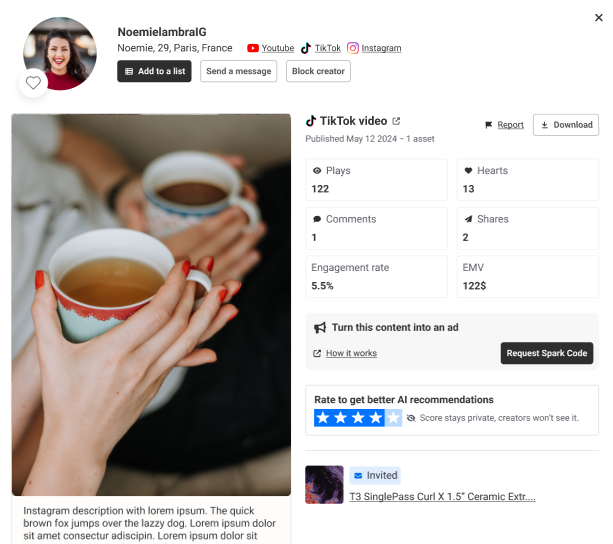Rate content five stars
Screen dimensions: 613x544
tap(394, 418)
